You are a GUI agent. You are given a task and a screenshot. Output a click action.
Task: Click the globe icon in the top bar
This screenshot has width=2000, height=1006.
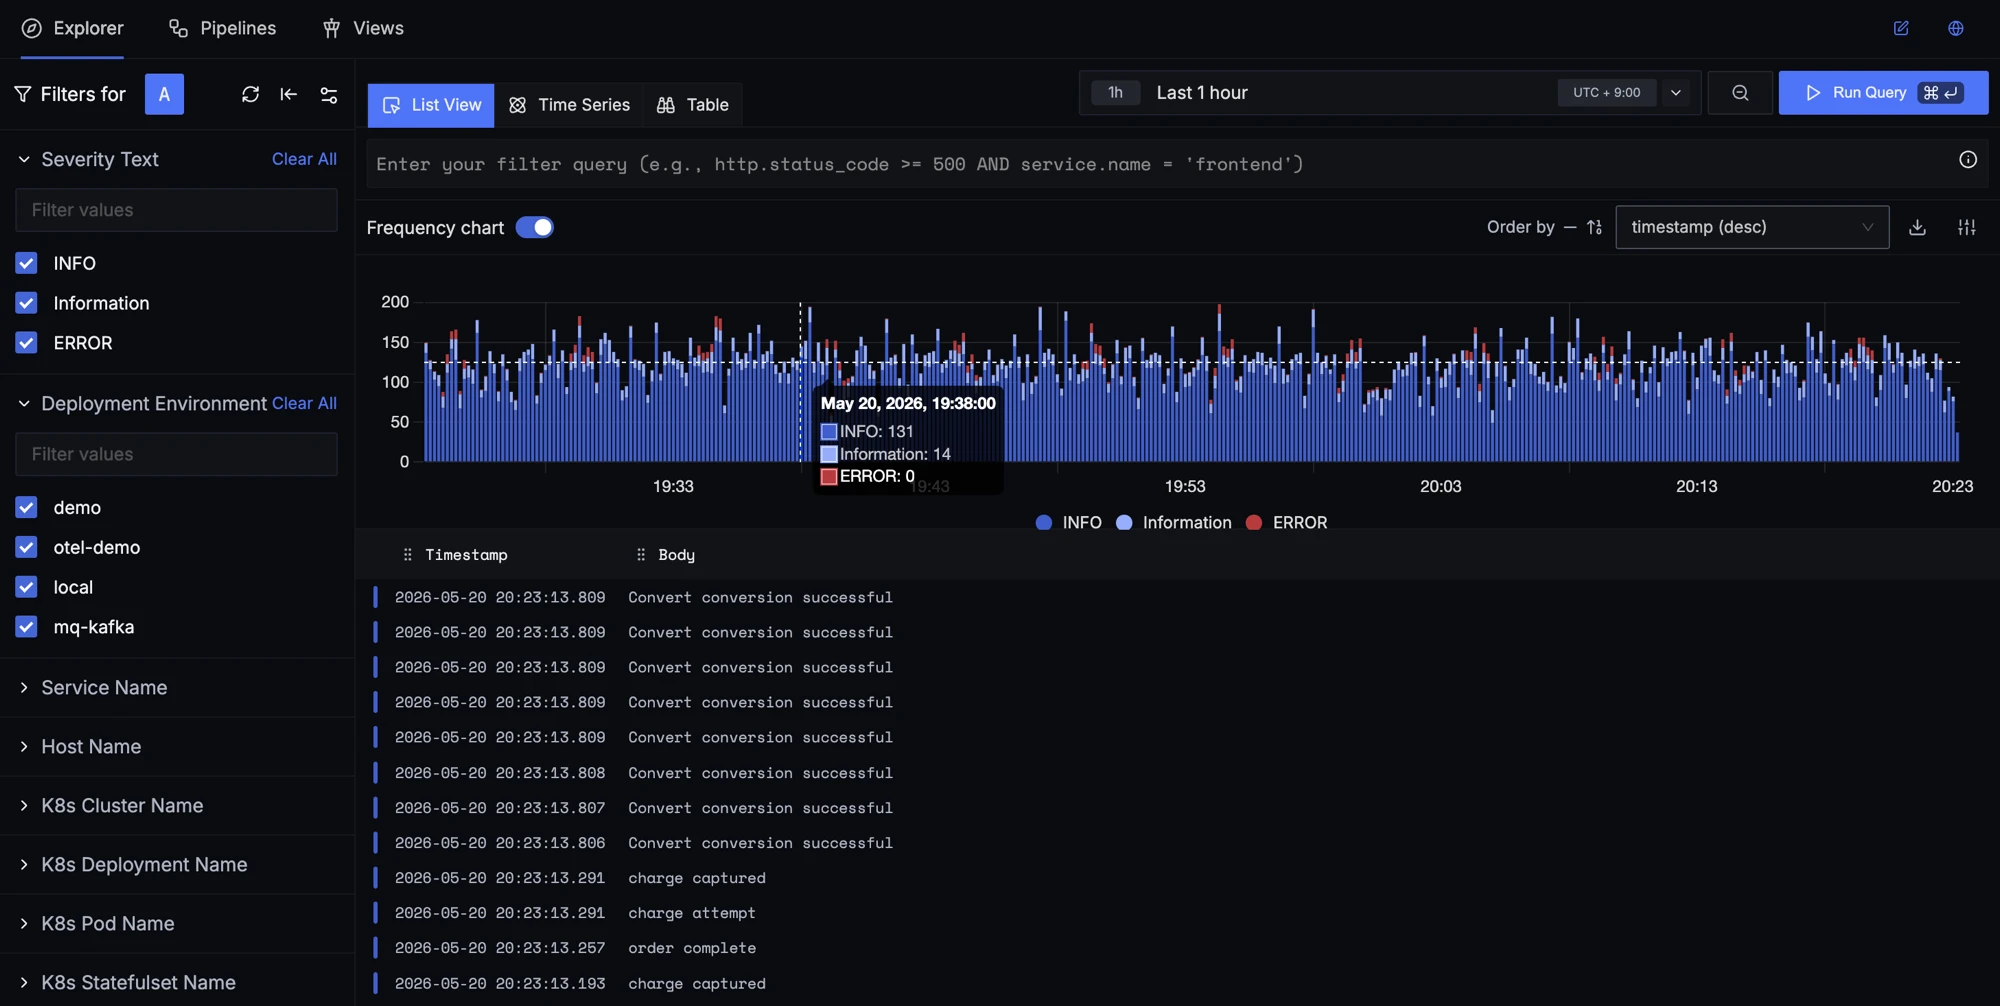1956,28
